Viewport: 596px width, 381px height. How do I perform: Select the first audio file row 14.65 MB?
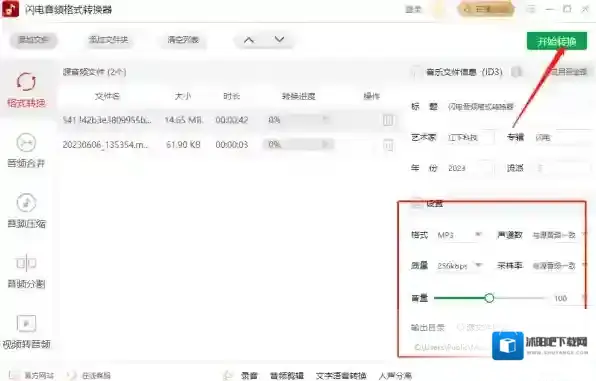229,120
